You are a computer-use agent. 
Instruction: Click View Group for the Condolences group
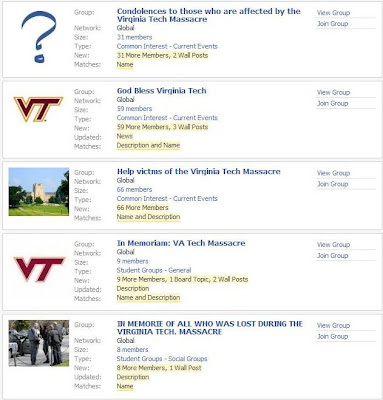tap(333, 13)
